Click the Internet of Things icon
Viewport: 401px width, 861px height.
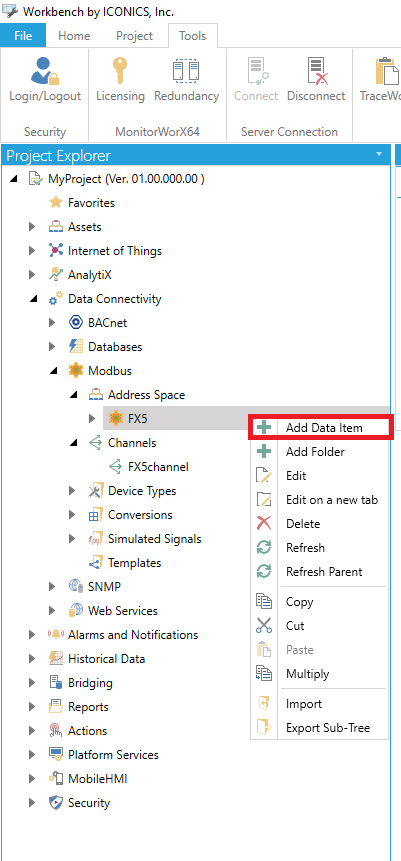[x=55, y=251]
